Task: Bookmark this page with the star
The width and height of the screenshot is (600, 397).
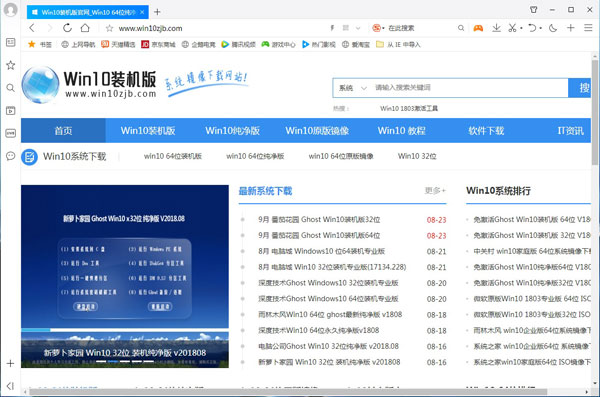Action: tap(109, 28)
